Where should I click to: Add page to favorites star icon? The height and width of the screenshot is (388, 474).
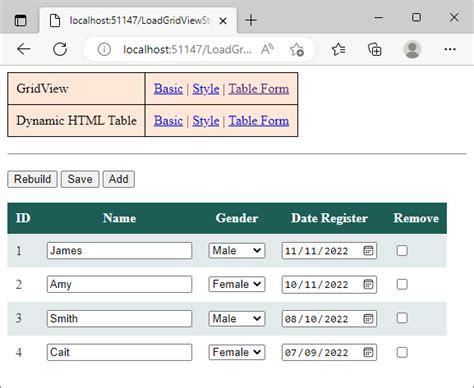[x=296, y=50]
